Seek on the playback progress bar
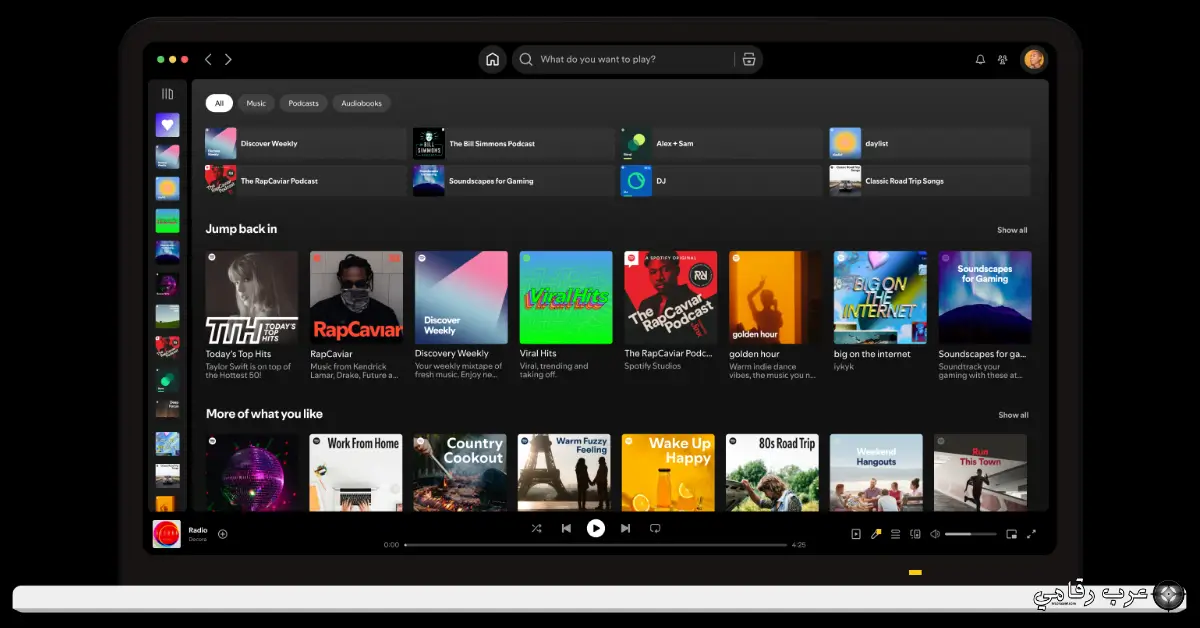1200x628 pixels. click(595, 545)
